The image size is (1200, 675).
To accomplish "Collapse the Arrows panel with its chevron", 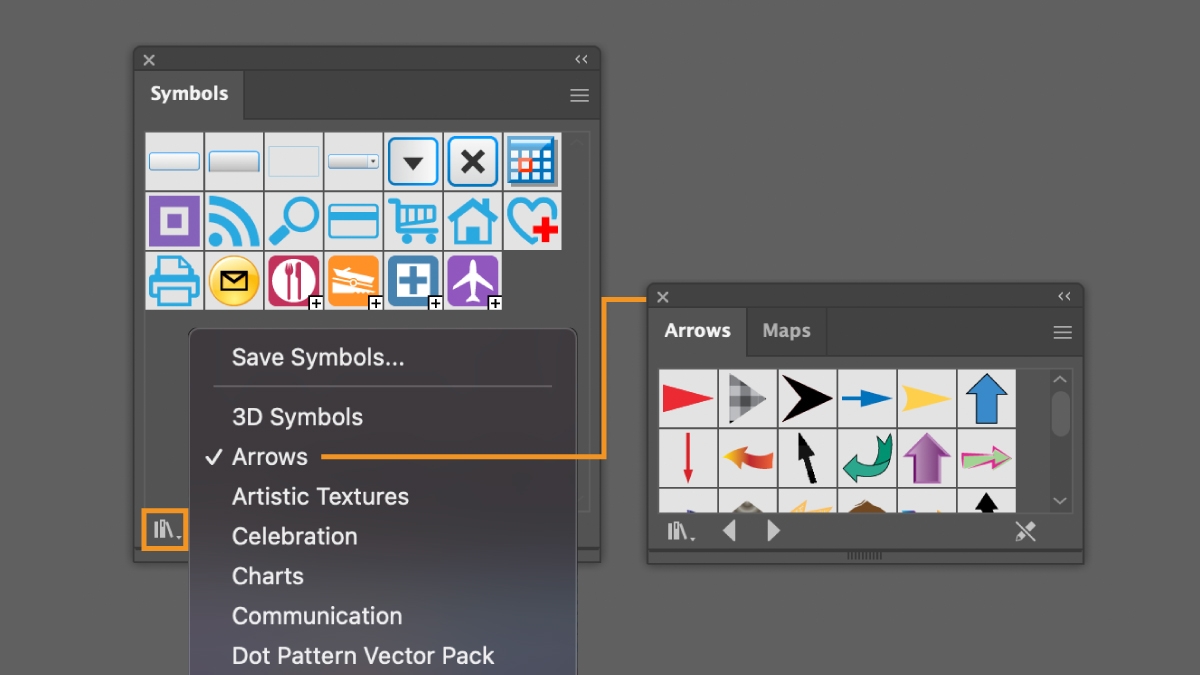I will (x=1064, y=296).
